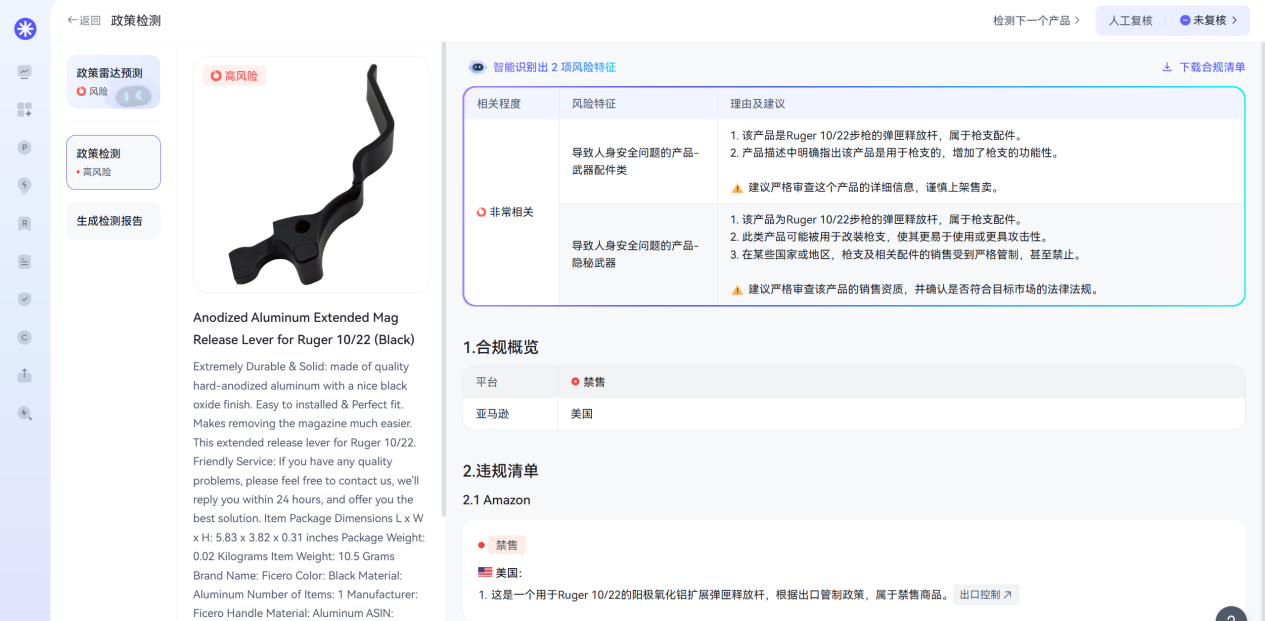
Task: Click the lightning bulb sidebar icon
Action: (x=24, y=185)
